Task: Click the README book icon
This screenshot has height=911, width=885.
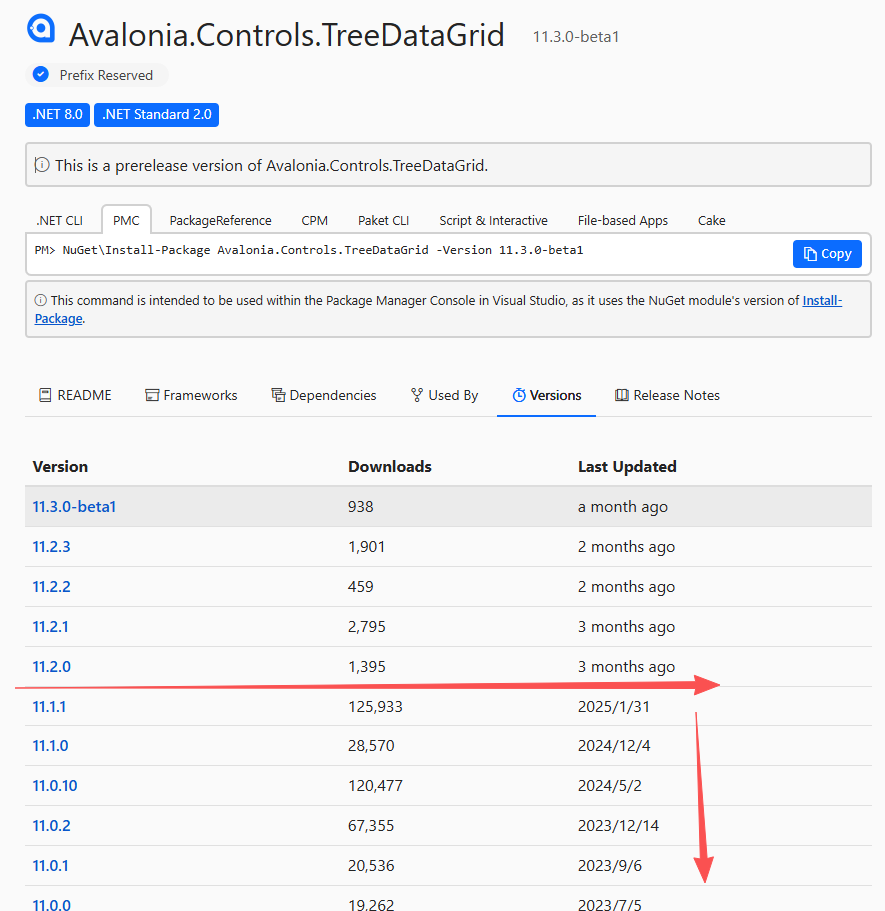Action: [45, 395]
